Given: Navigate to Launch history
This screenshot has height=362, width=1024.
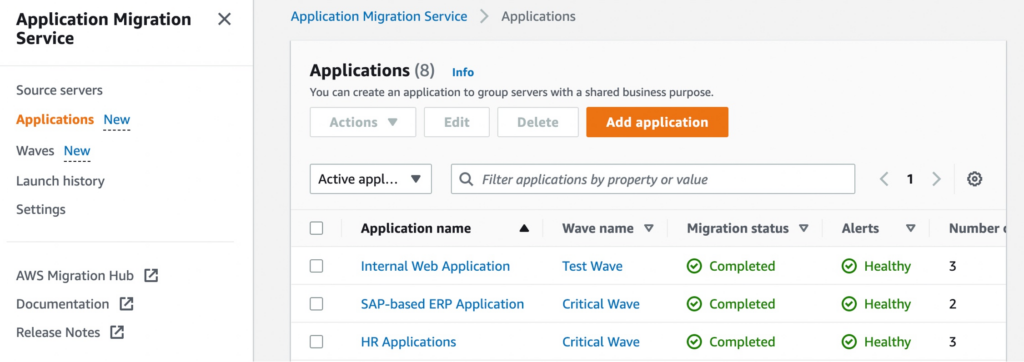Looking at the screenshot, I should point(60,181).
